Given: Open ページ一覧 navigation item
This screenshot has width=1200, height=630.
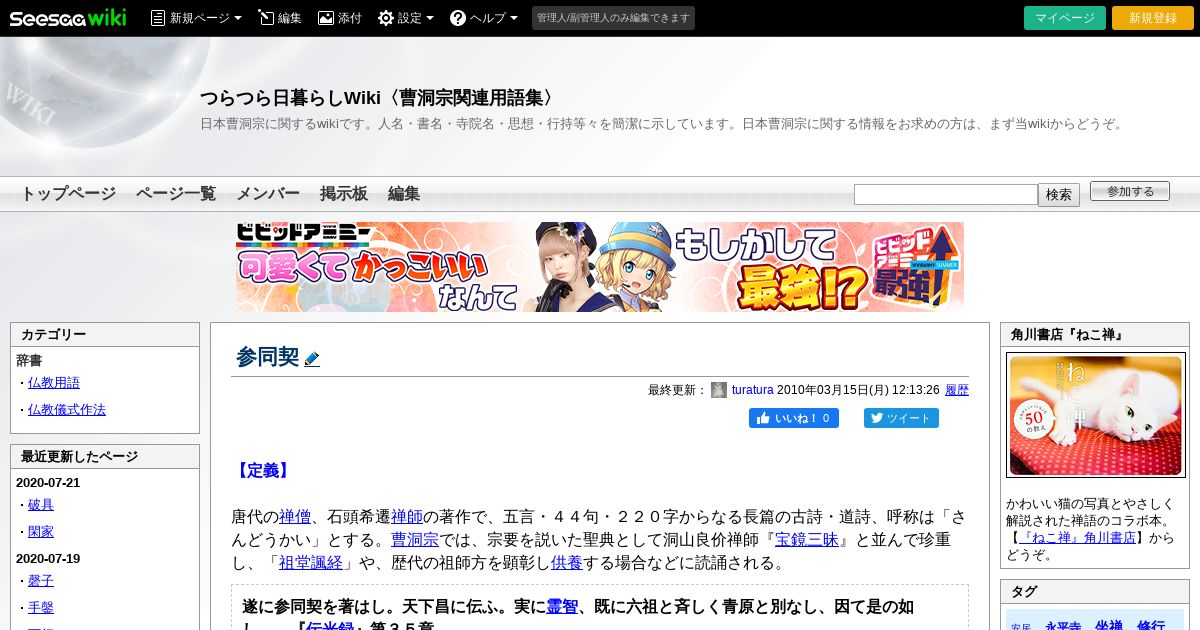Looking at the screenshot, I should click(x=176, y=194).
